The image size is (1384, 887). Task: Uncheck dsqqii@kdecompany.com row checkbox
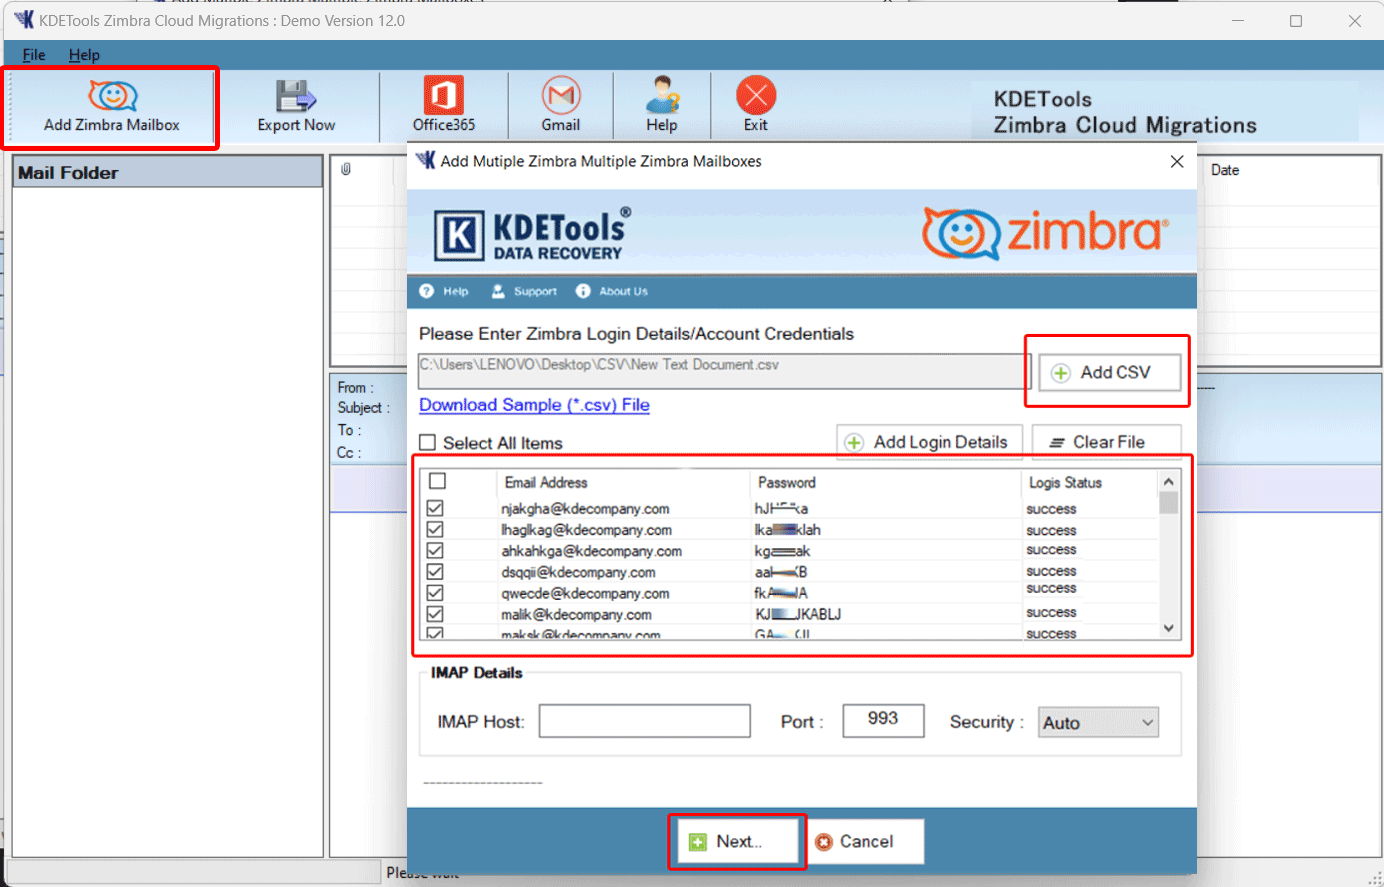pyautogui.click(x=435, y=572)
